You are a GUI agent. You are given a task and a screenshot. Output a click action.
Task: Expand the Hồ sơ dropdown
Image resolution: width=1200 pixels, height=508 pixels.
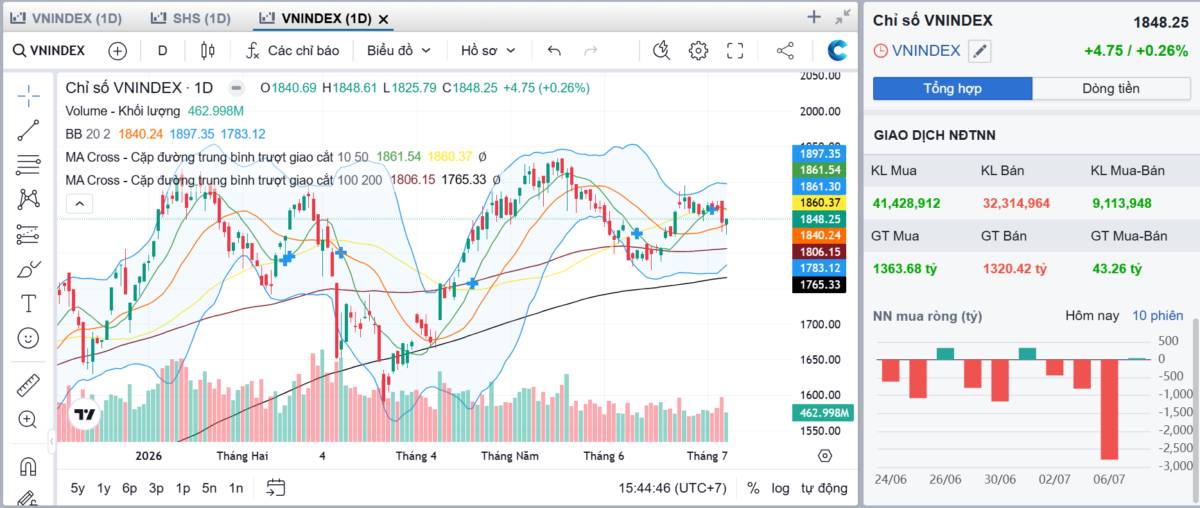tap(488, 50)
